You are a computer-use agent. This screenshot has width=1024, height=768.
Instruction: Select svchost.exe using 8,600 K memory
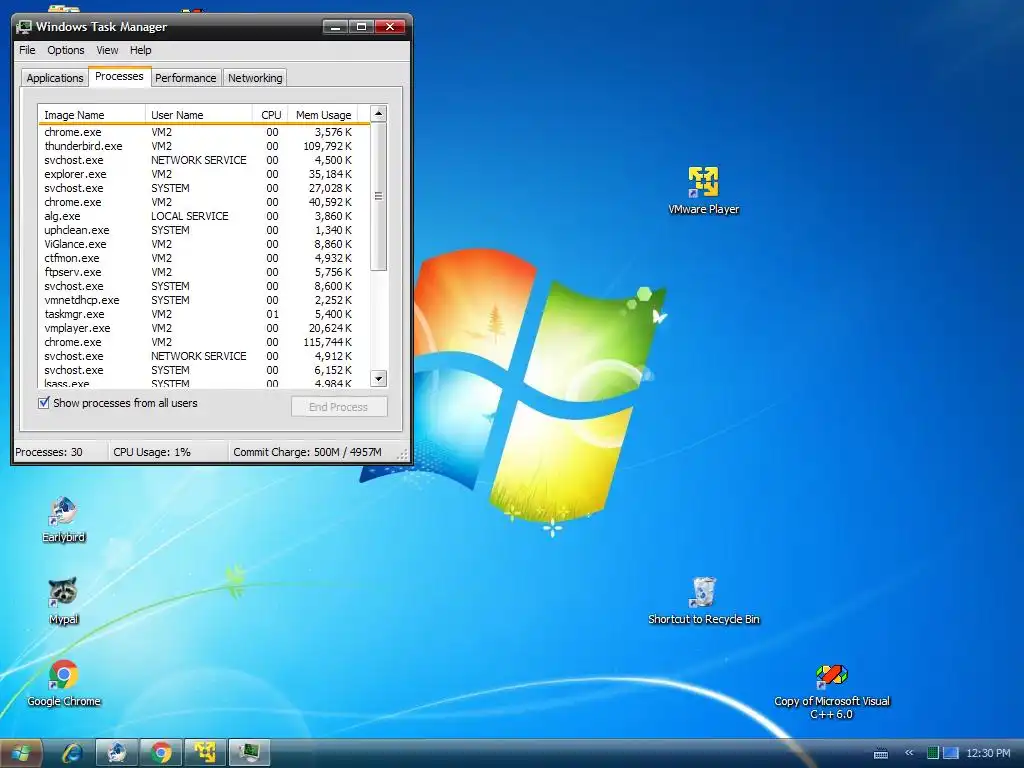tap(203, 286)
